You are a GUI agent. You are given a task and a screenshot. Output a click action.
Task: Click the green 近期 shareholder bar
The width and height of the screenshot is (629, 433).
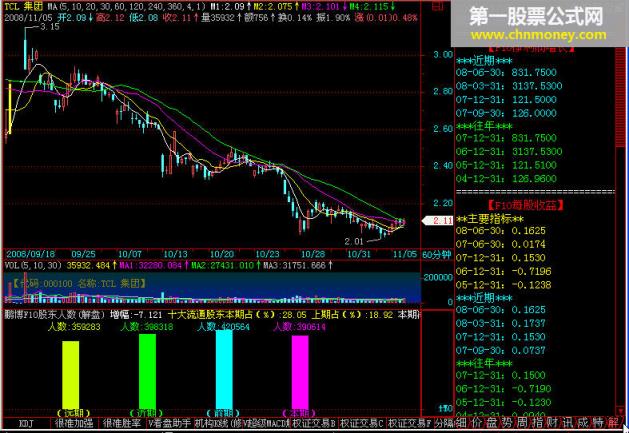point(147,371)
